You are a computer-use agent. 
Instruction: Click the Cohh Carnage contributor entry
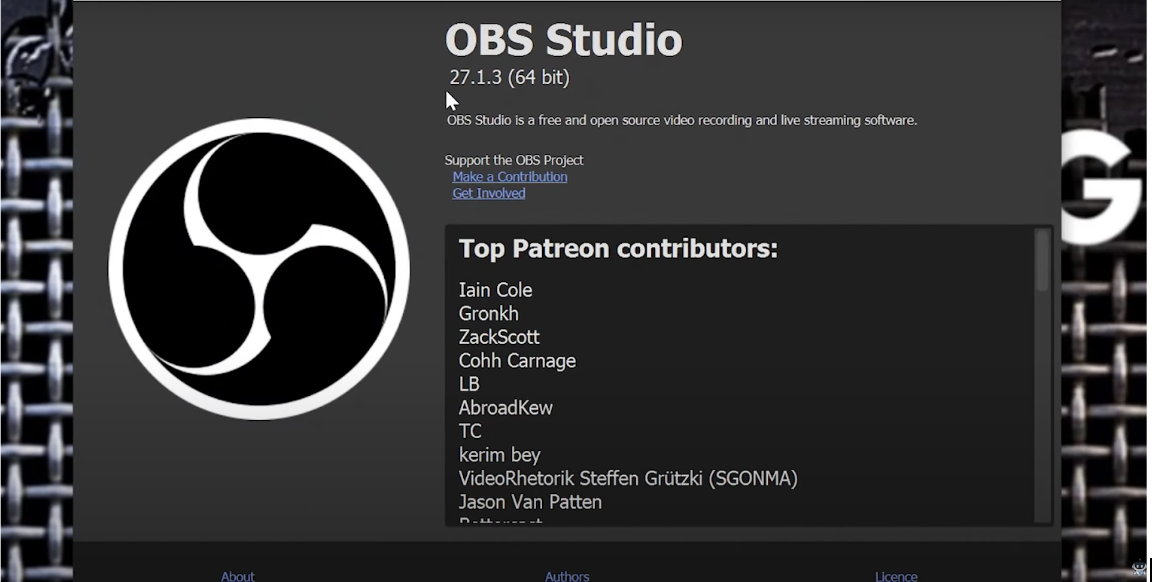tap(517, 361)
